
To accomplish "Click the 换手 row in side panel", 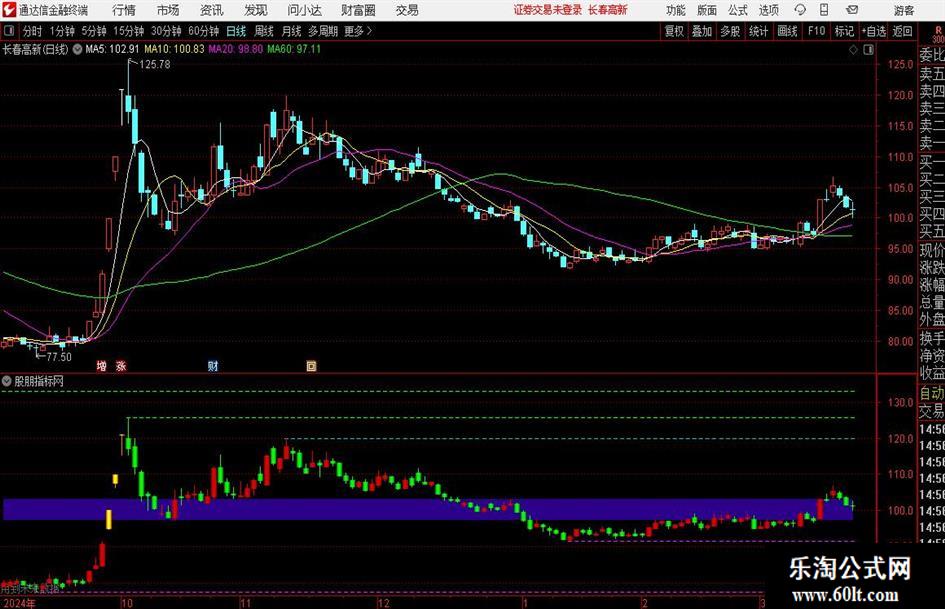I will [932, 338].
